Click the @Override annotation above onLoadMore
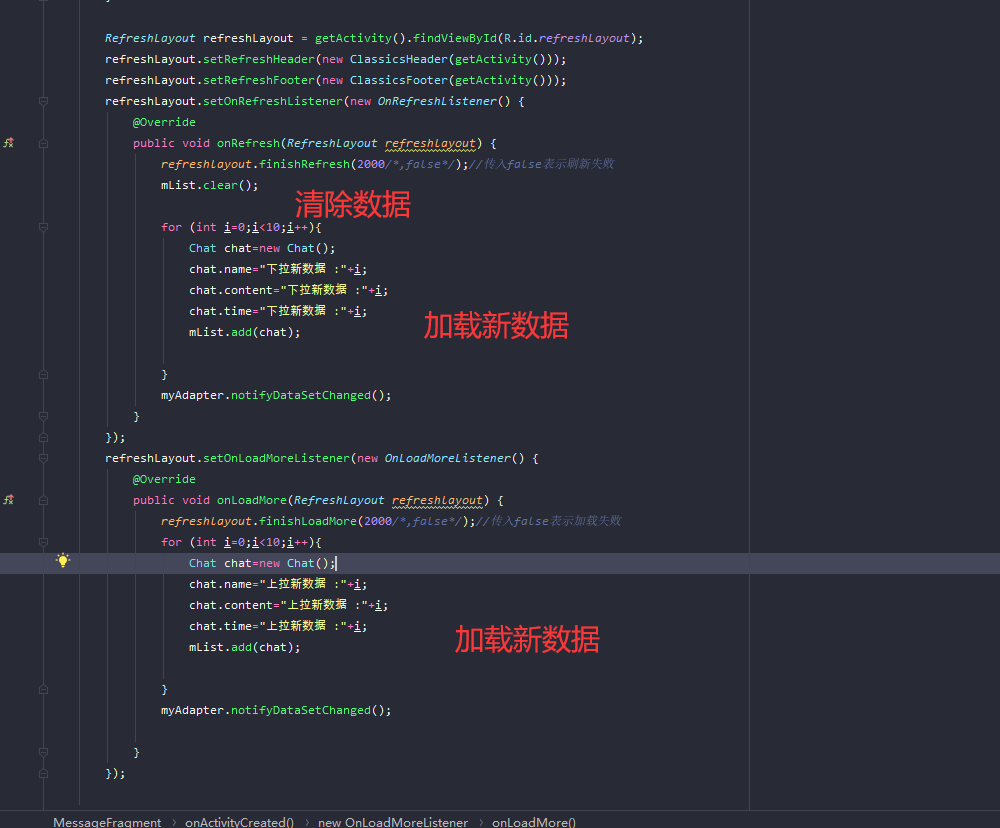The image size is (1000, 828). (x=164, y=479)
